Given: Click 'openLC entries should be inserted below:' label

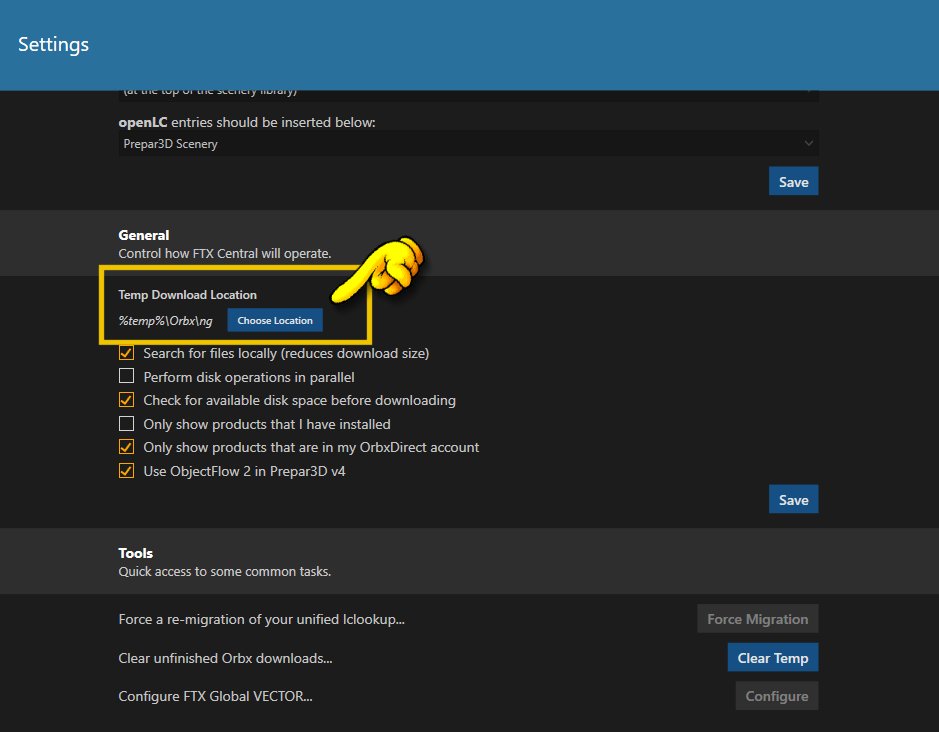Looking at the screenshot, I should (247, 122).
